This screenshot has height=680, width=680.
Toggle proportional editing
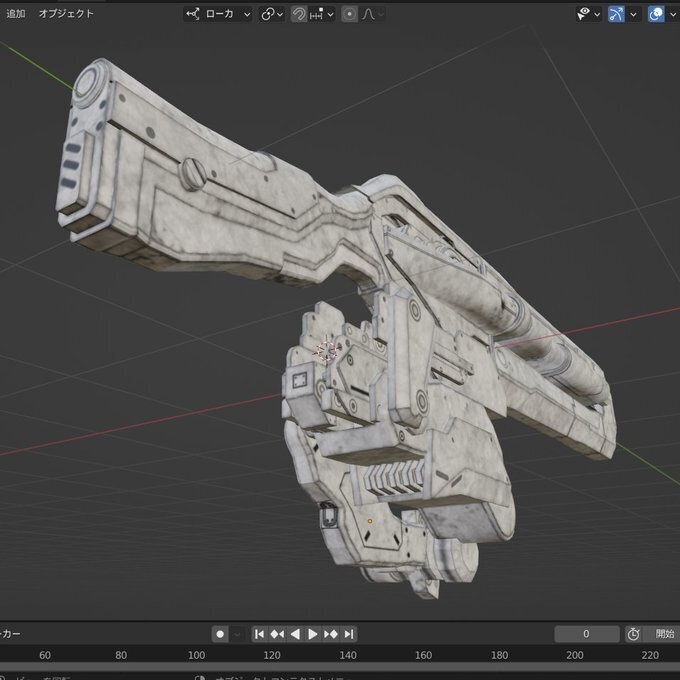pyautogui.click(x=350, y=14)
